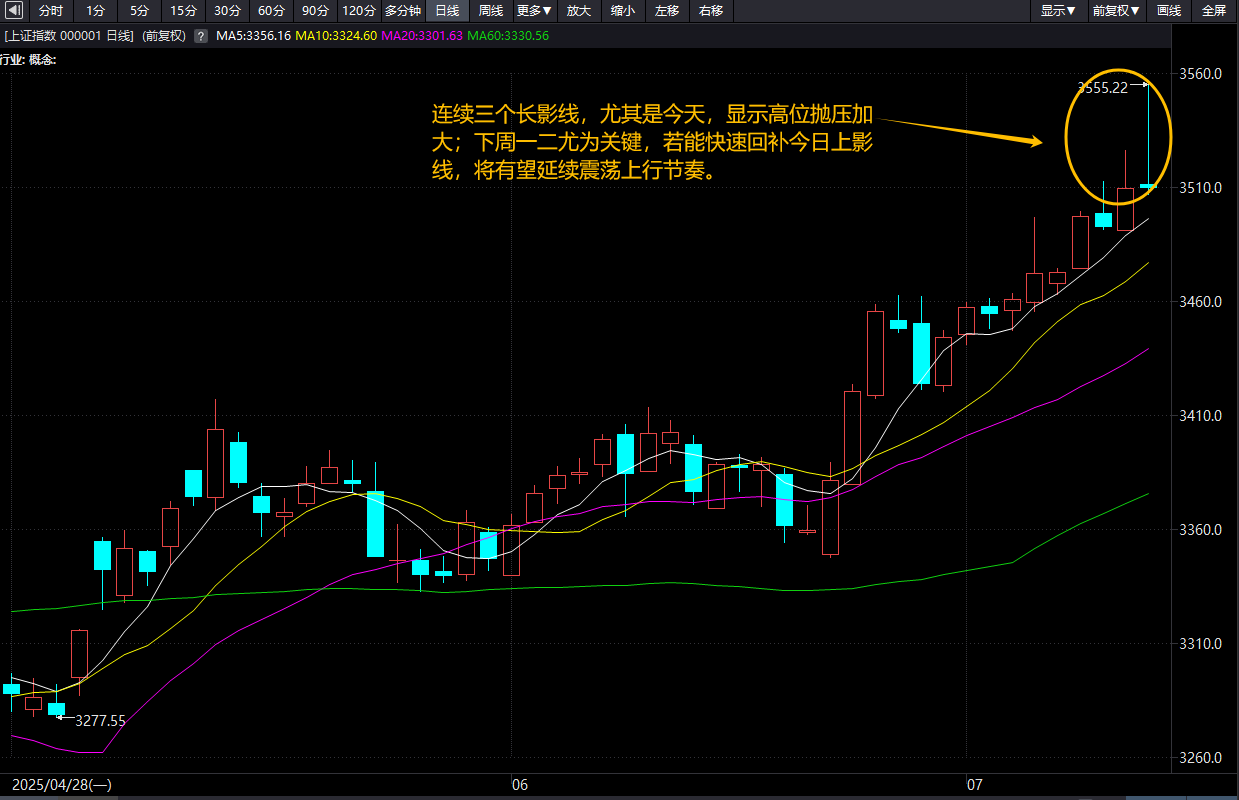Image resolution: width=1239 pixels, height=800 pixels.
Task: Click the 3410.0 price axis label
Action: [x=1203, y=416]
